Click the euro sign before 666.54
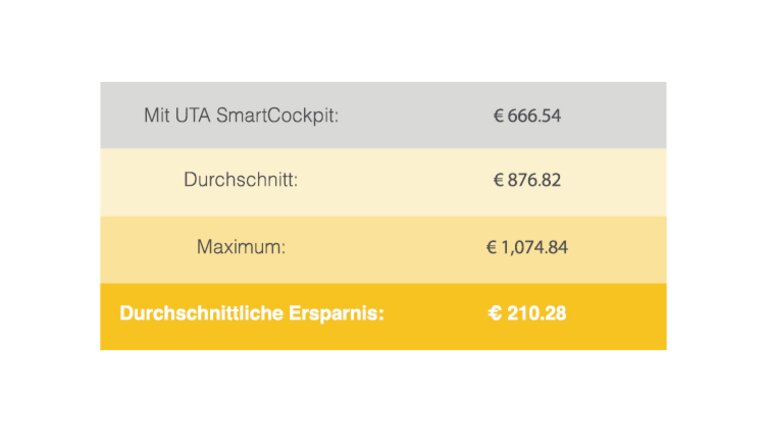The height and width of the screenshot is (432, 768). coord(498,116)
